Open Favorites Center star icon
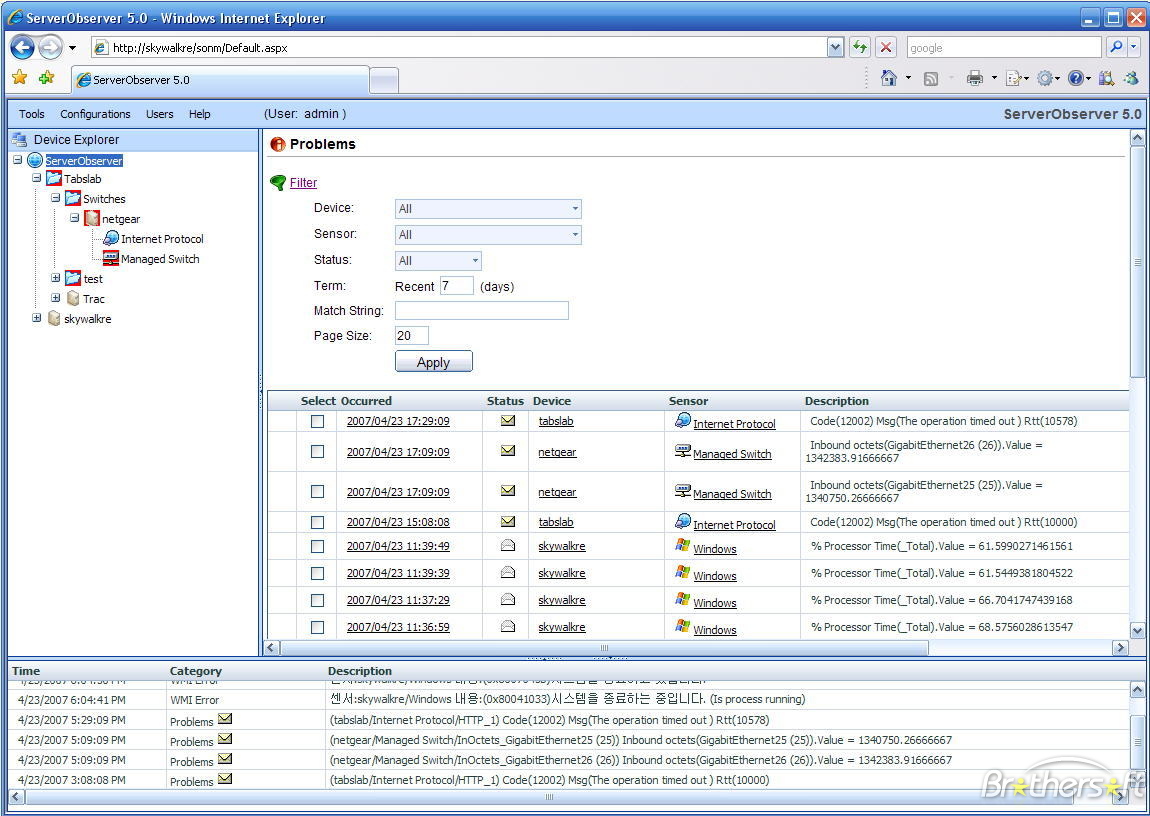The image size is (1150, 816). click(x=20, y=78)
